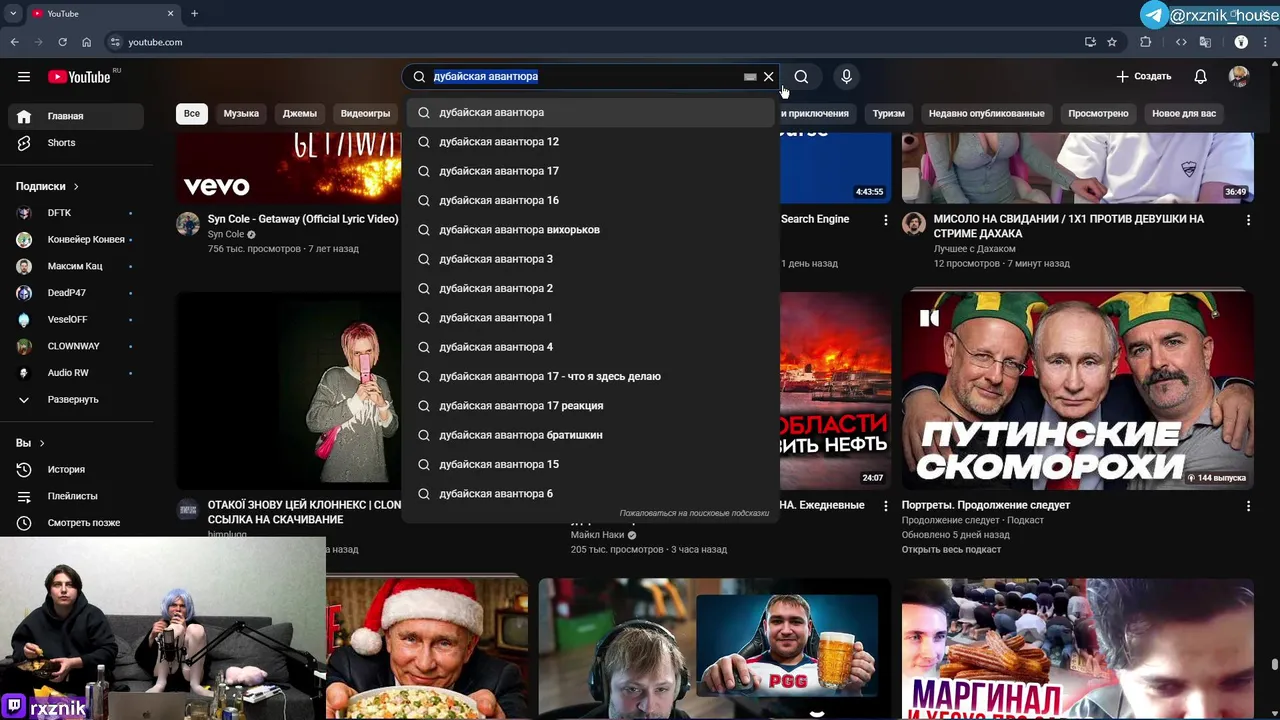Open browser home page button
1280x720 pixels.
[87, 42]
